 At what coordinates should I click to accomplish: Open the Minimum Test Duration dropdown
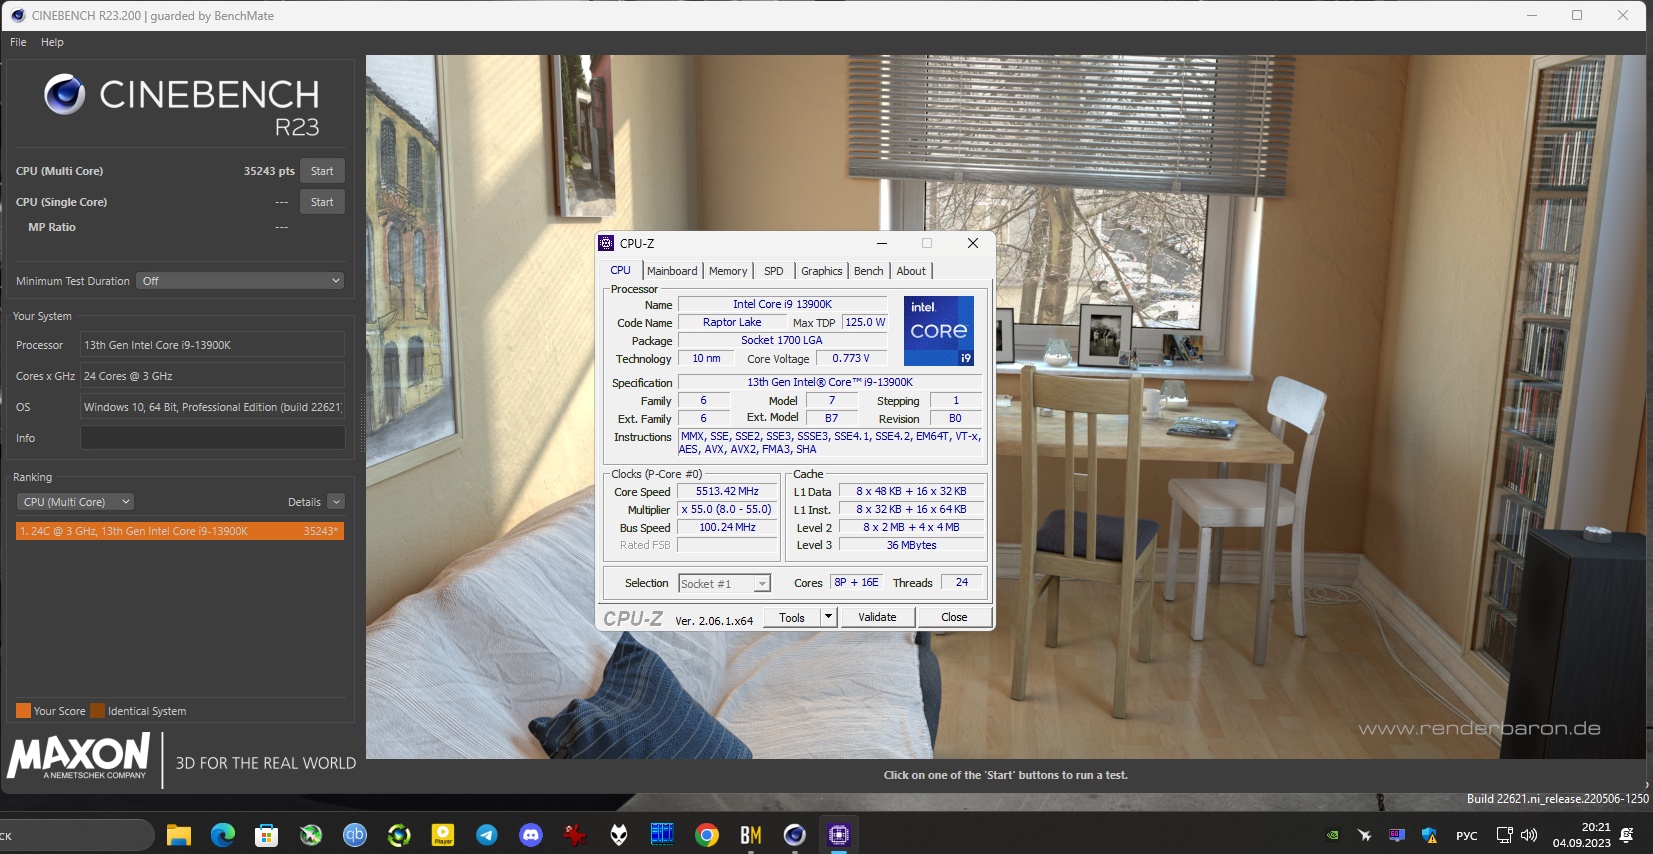point(241,281)
